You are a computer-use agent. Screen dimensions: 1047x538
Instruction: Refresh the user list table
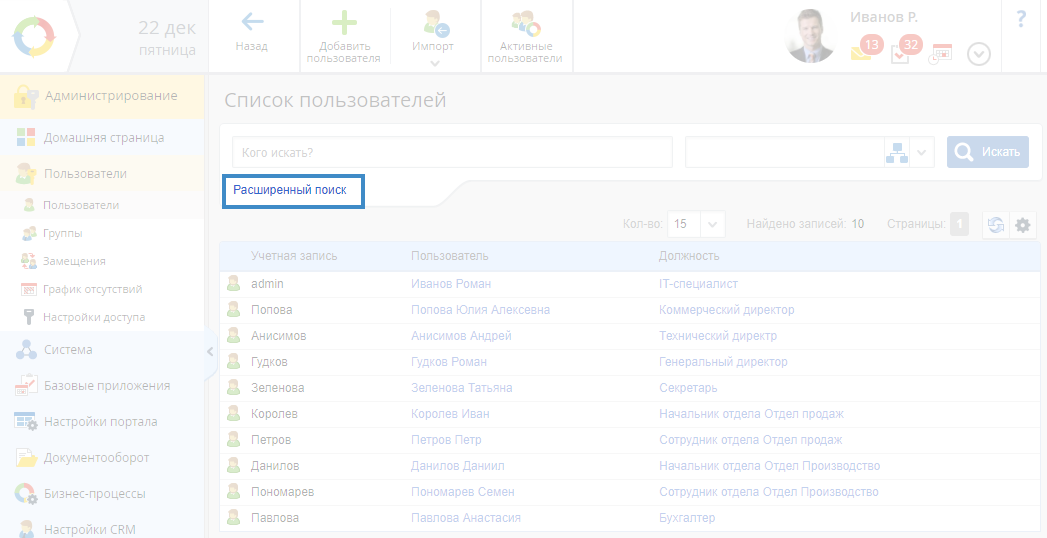click(x=996, y=225)
